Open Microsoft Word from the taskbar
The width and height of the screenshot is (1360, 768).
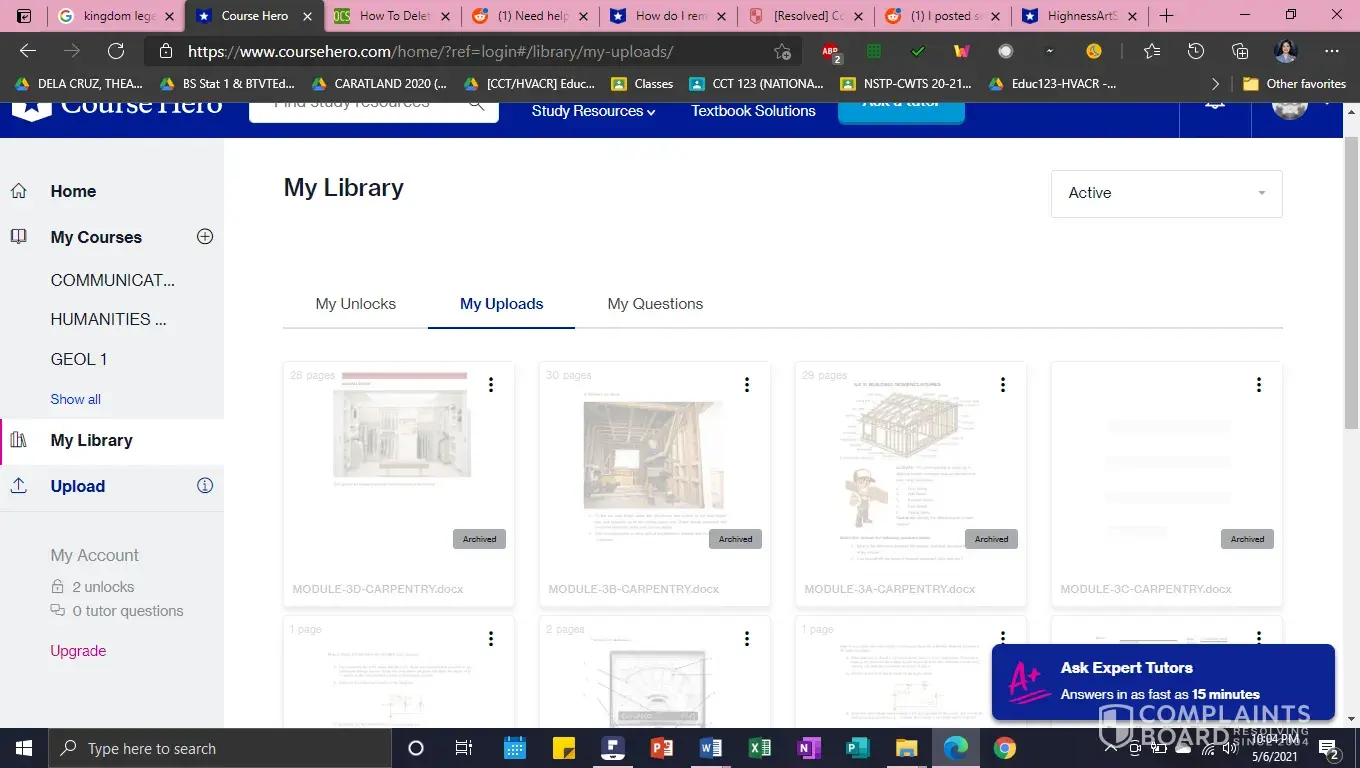click(711, 748)
